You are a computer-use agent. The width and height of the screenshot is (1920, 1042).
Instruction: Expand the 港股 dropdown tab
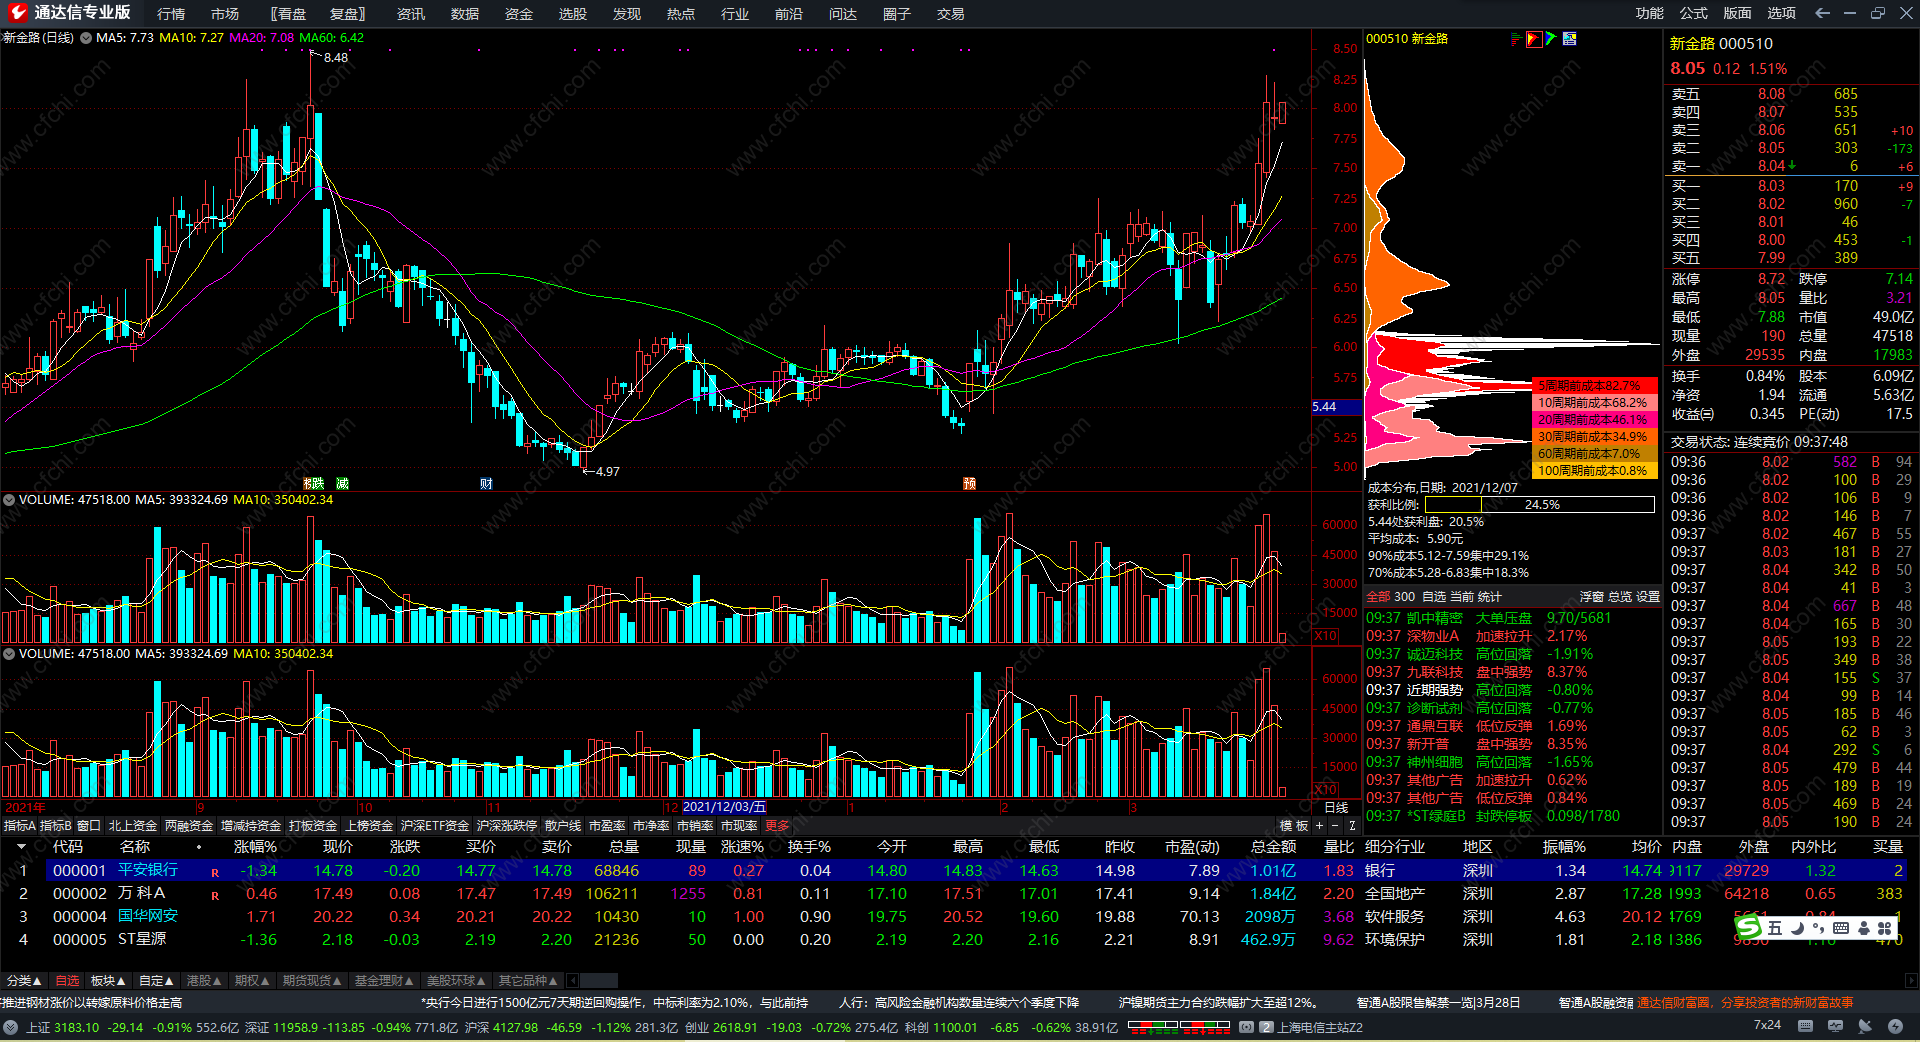pos(204,981)
